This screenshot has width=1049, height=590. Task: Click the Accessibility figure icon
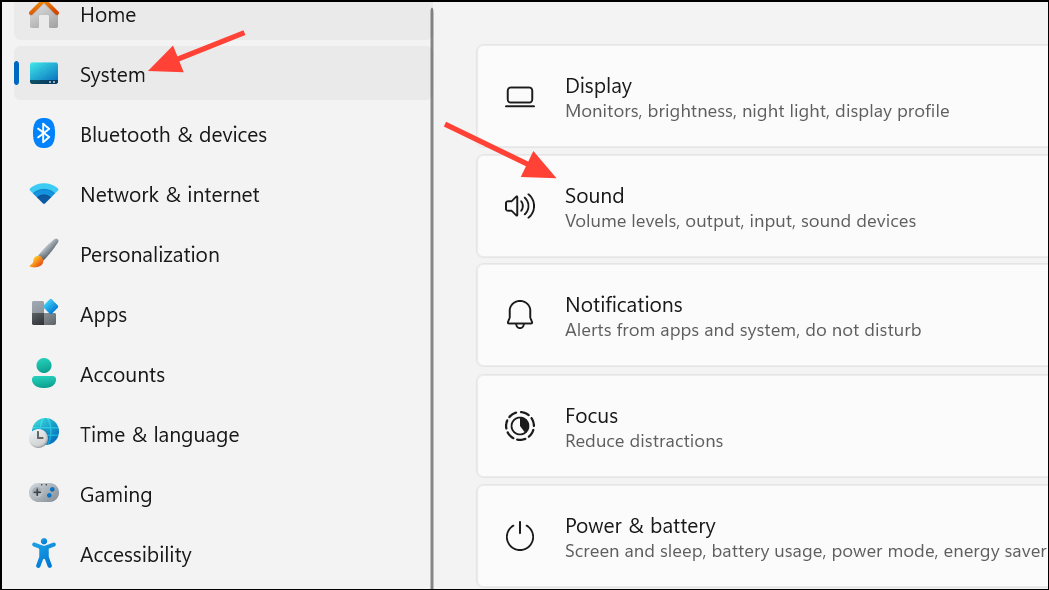point(44,553)
